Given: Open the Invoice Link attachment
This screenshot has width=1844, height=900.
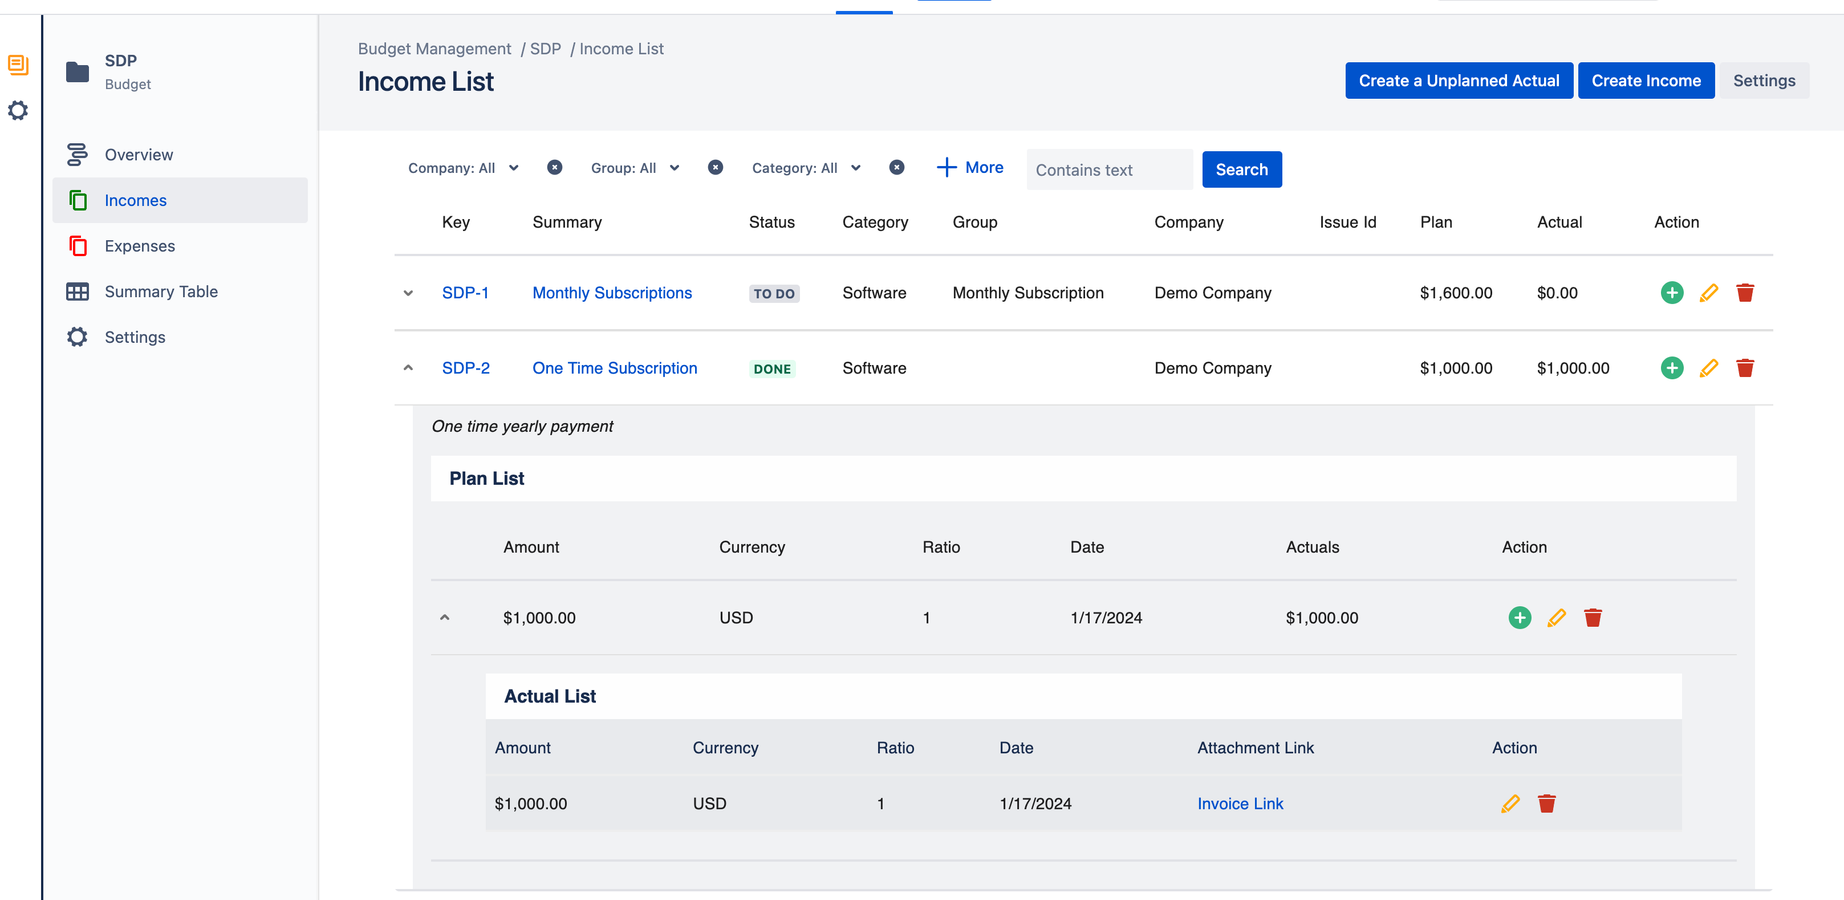Looking at the screenshot, I should click(x=1240, y=804).
